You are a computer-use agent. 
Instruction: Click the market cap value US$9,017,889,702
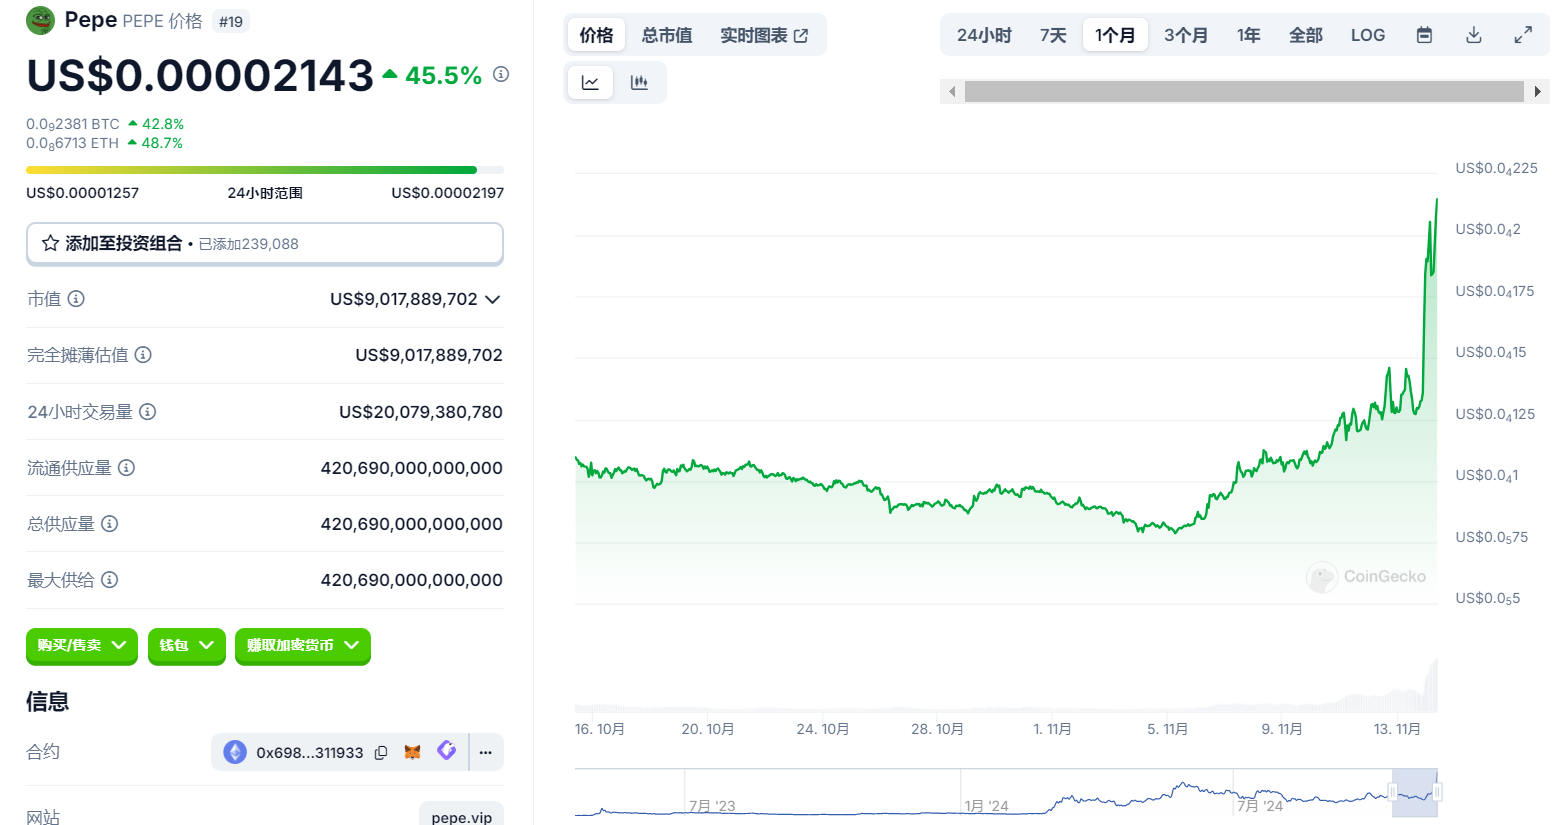coord(404,299)
